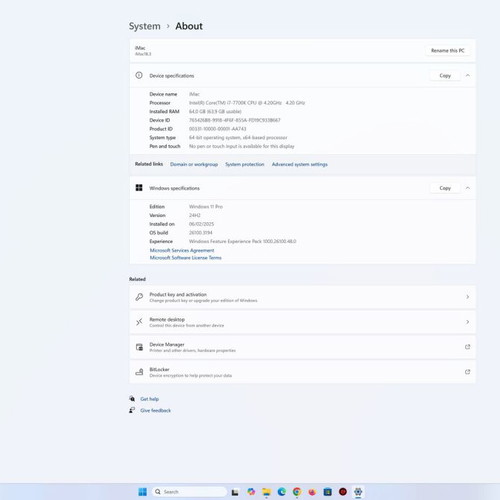Open Microsoft Services Agreement link
This screenshot has height=500, width=500.
point(182,250)
